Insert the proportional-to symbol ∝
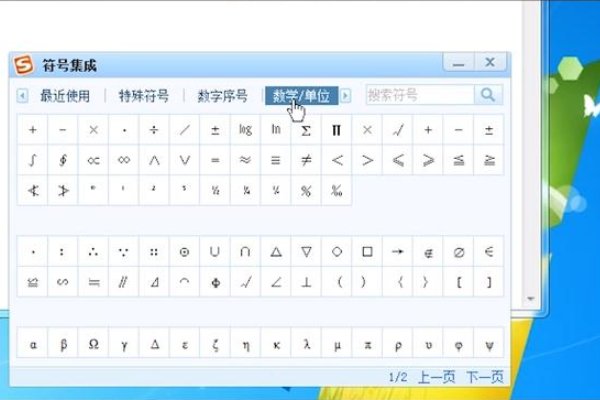 [x=93, y=160]
